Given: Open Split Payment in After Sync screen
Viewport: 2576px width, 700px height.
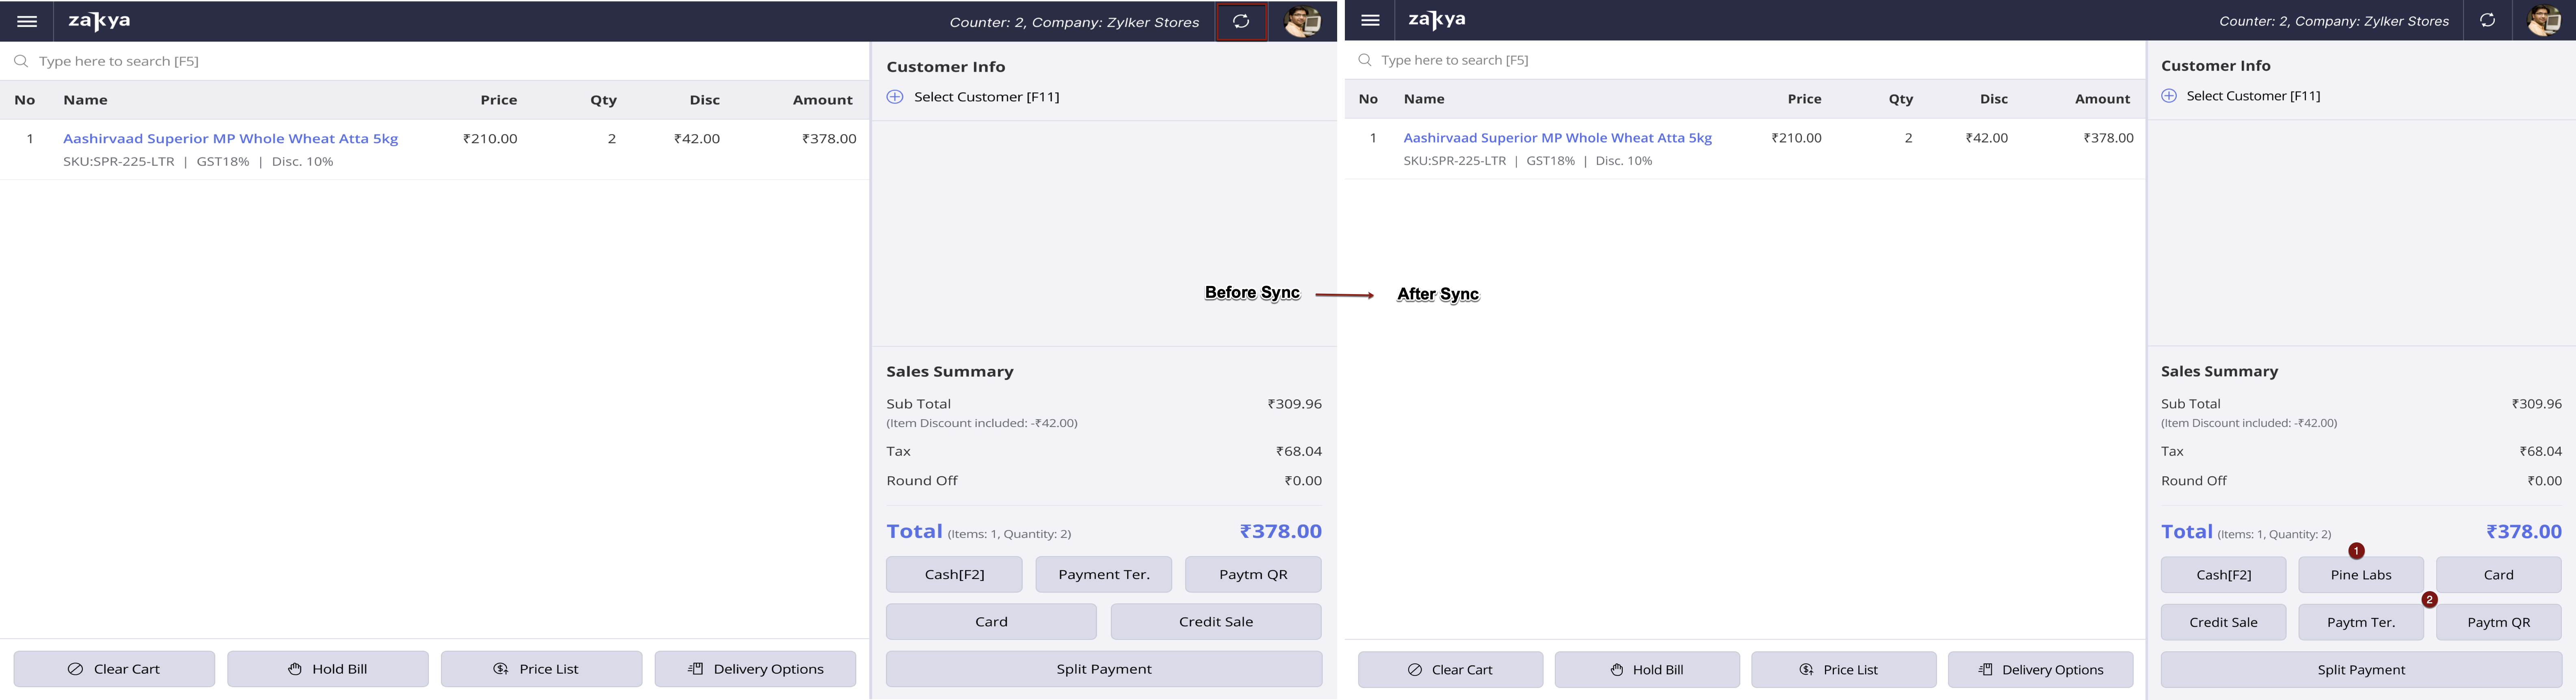Looking at the screenshot, I should click(2361, 670).
